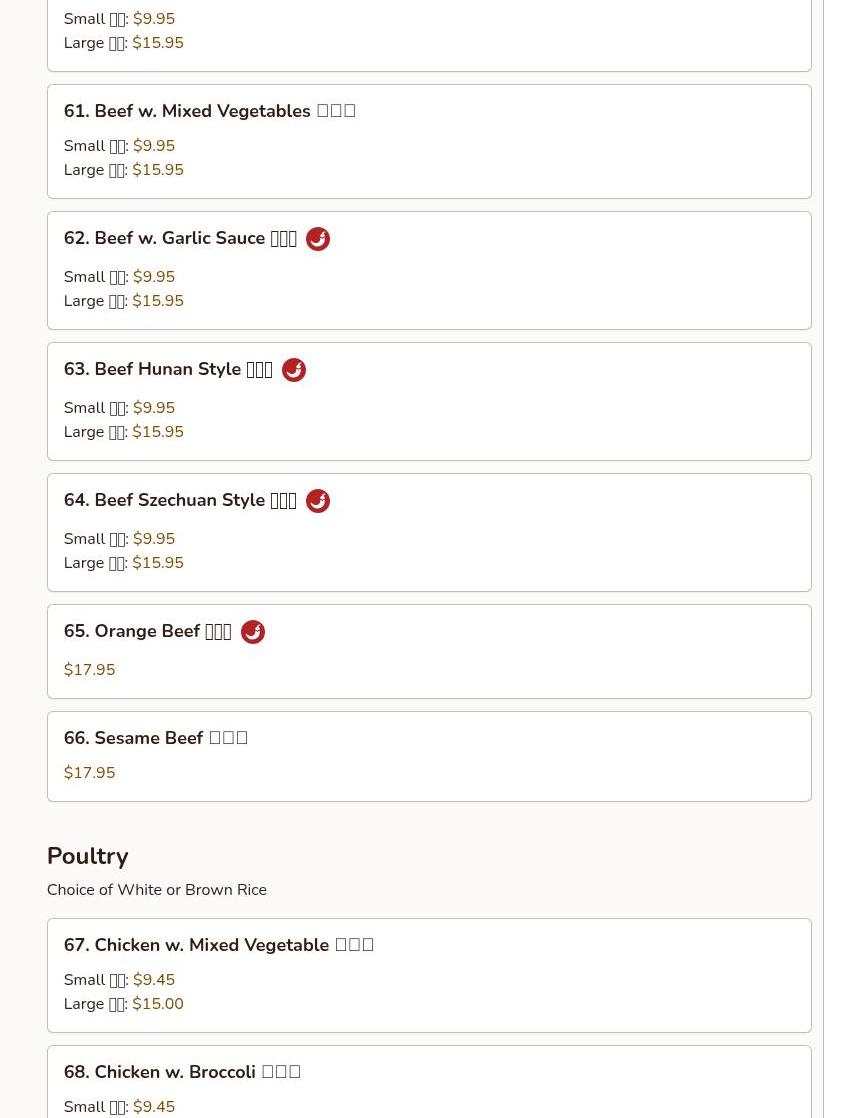Click spicy pepper icon on Beef Szechuan Style
The width and height of the screenshot is (844, 1118).
click(x=318, y=501)
